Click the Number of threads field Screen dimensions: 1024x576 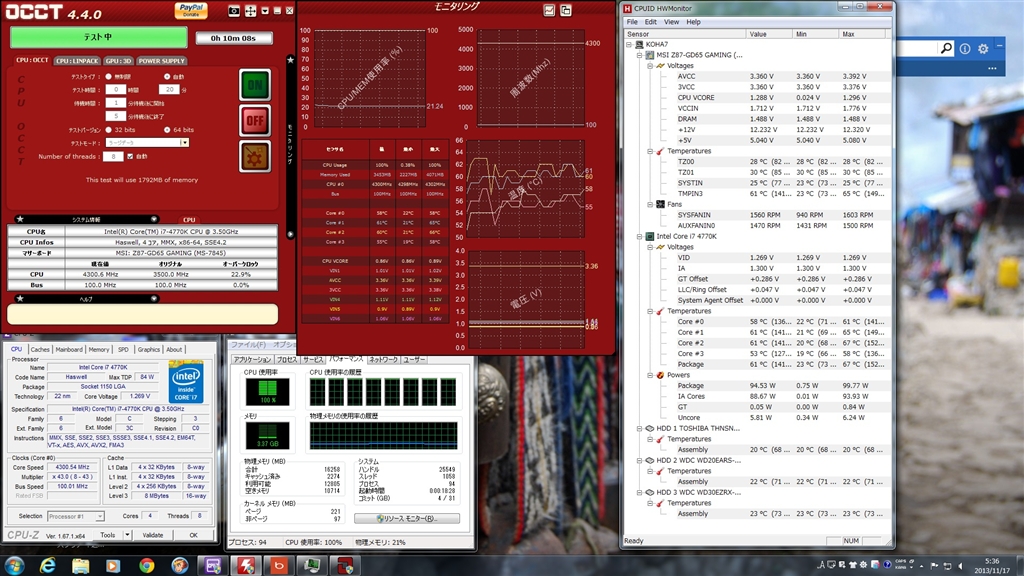[113, 157]
